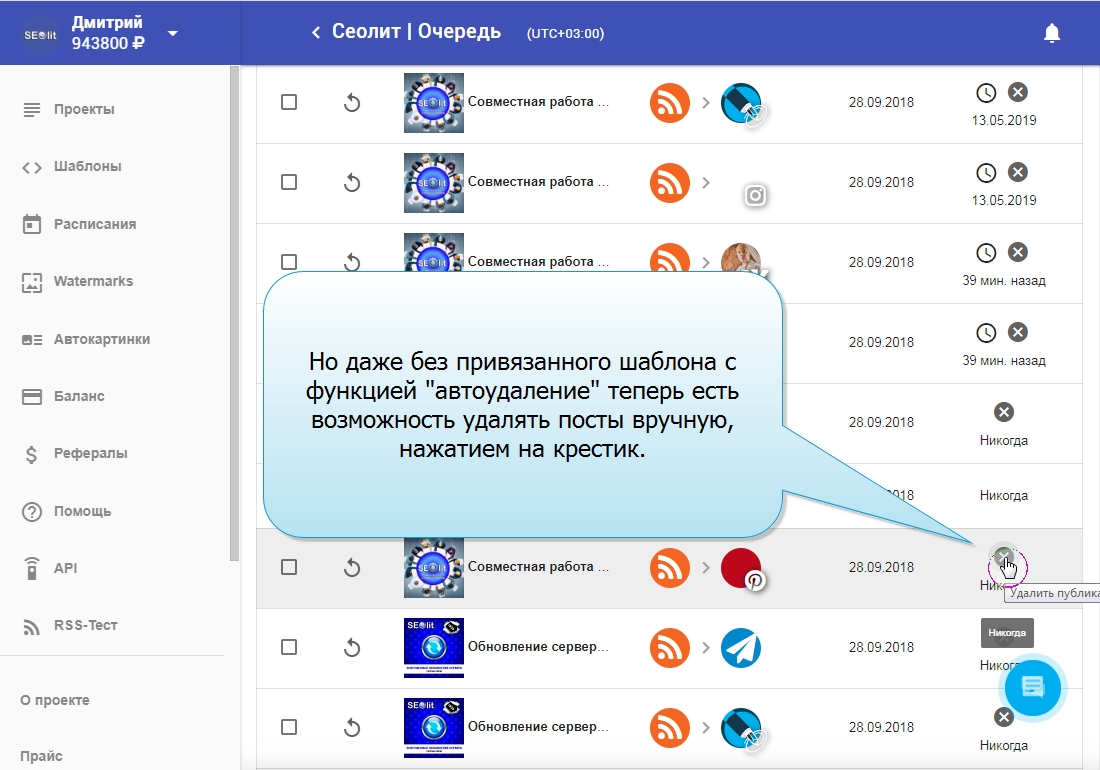Click RSS source icon in the Pinterest row

(x=670, y=568)
